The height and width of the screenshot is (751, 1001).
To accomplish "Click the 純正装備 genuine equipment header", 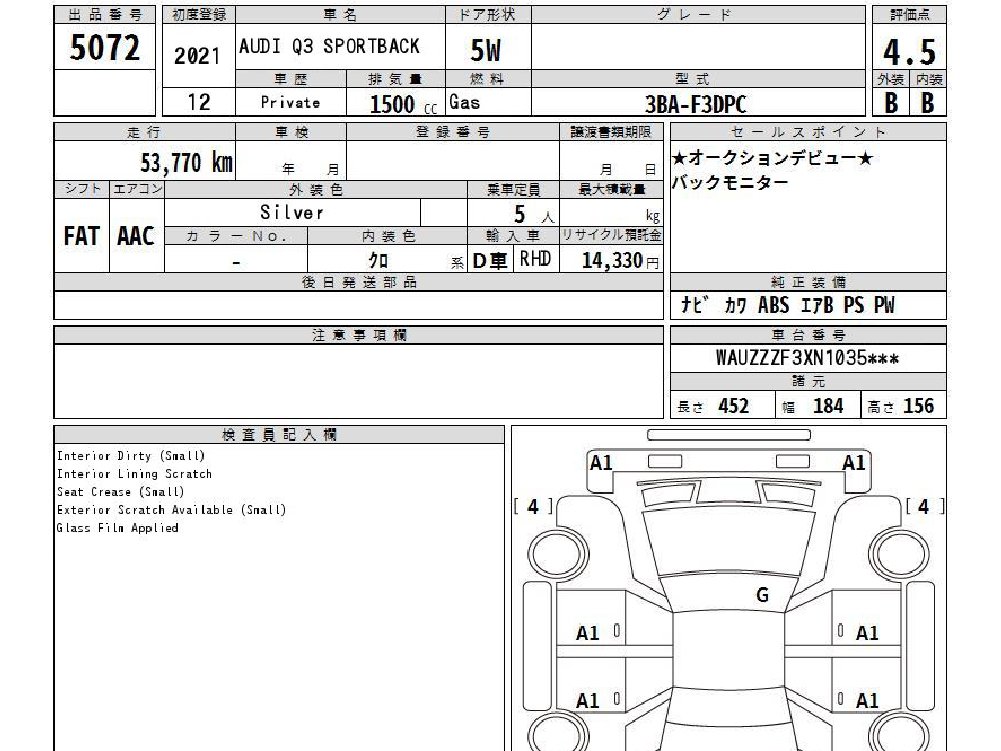I will [808, 282].
